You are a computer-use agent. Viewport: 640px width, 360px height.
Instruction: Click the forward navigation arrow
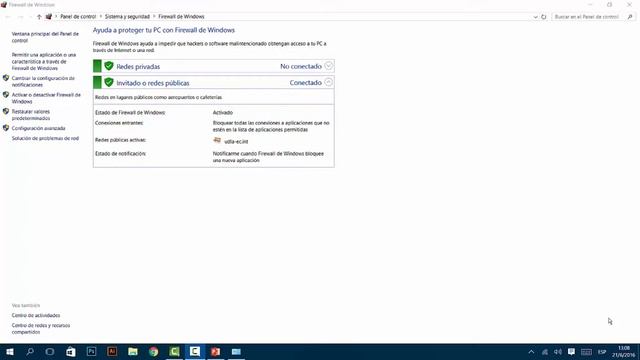tap(20, 17)
